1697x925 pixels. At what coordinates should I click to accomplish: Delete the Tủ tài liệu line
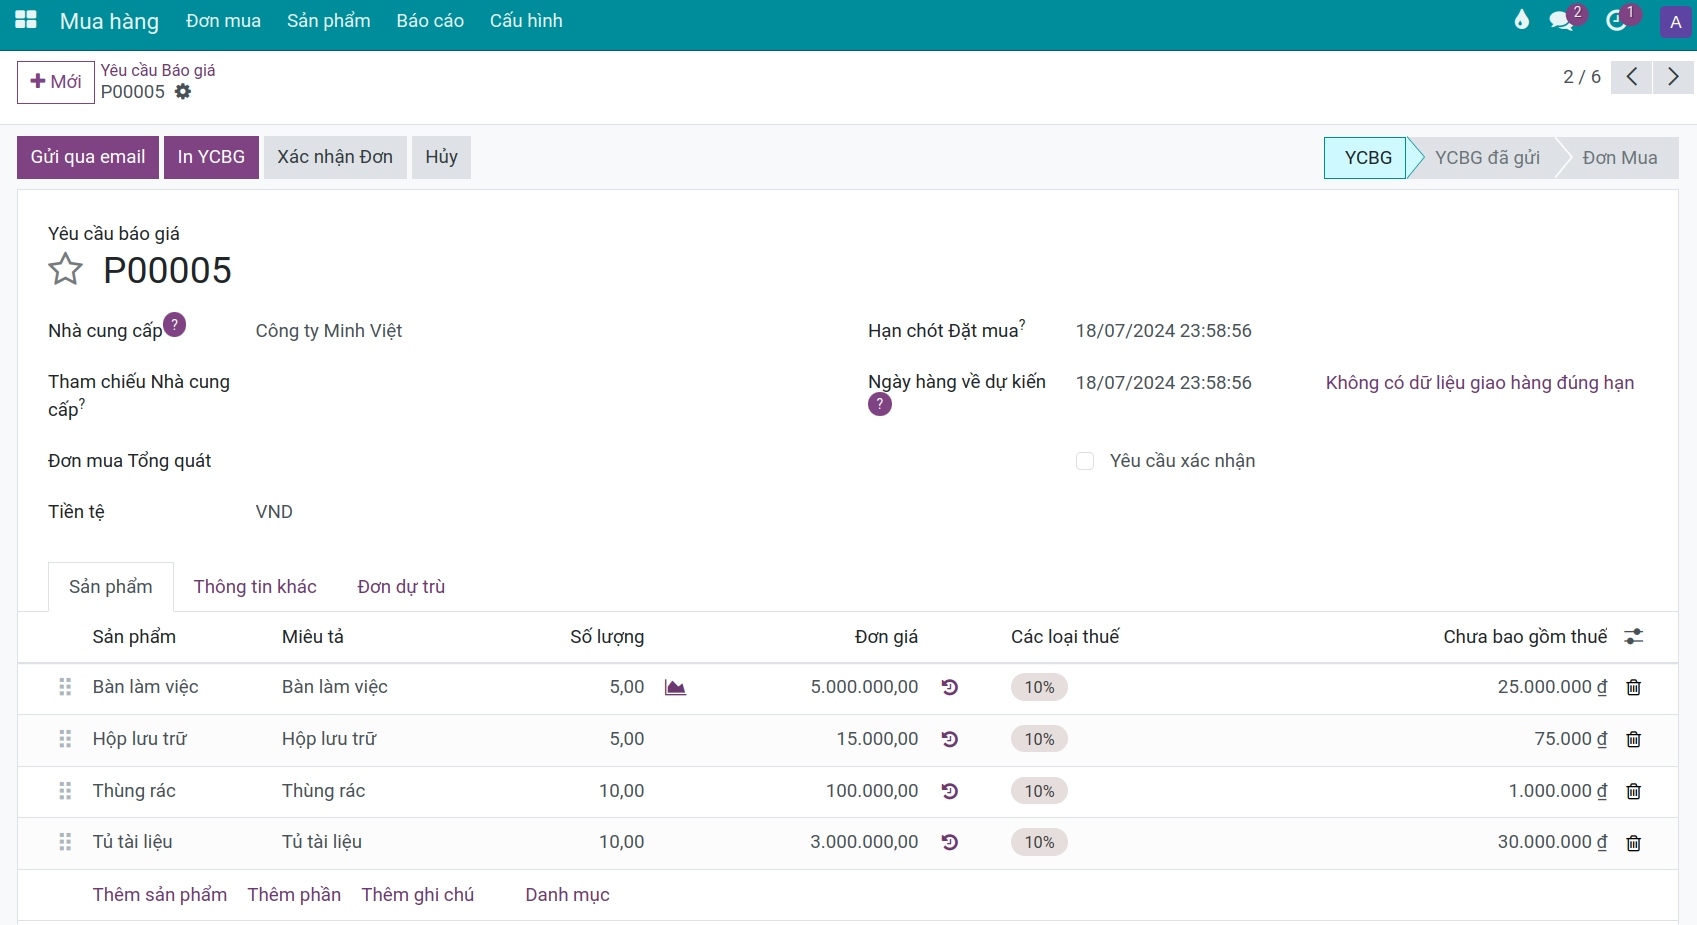click(x=1634, y=843)
